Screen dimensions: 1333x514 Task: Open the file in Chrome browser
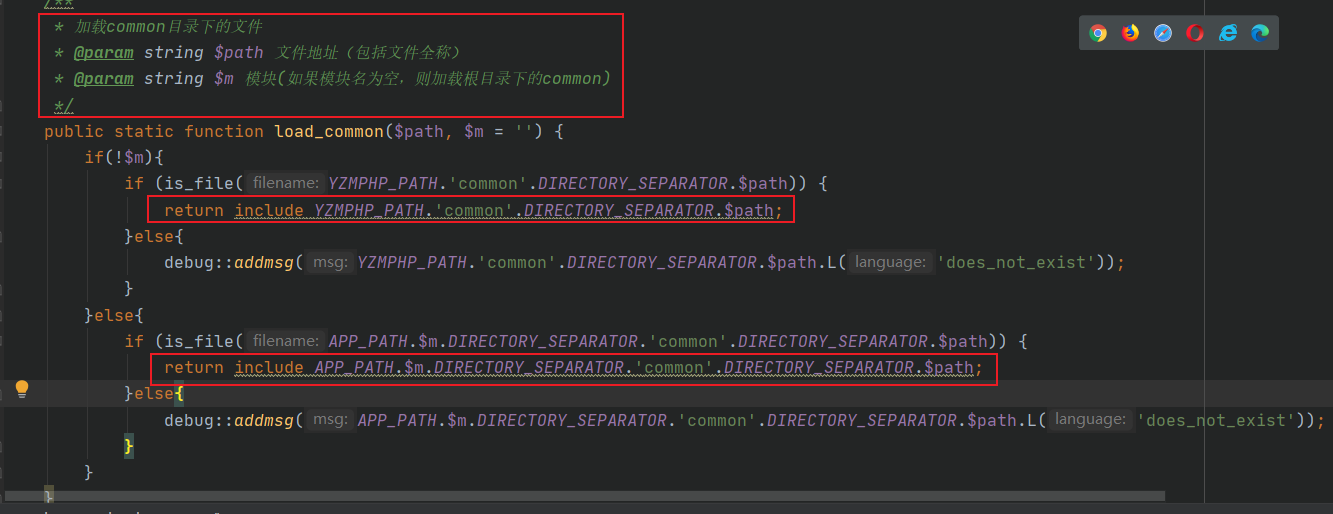(1098, 33)
